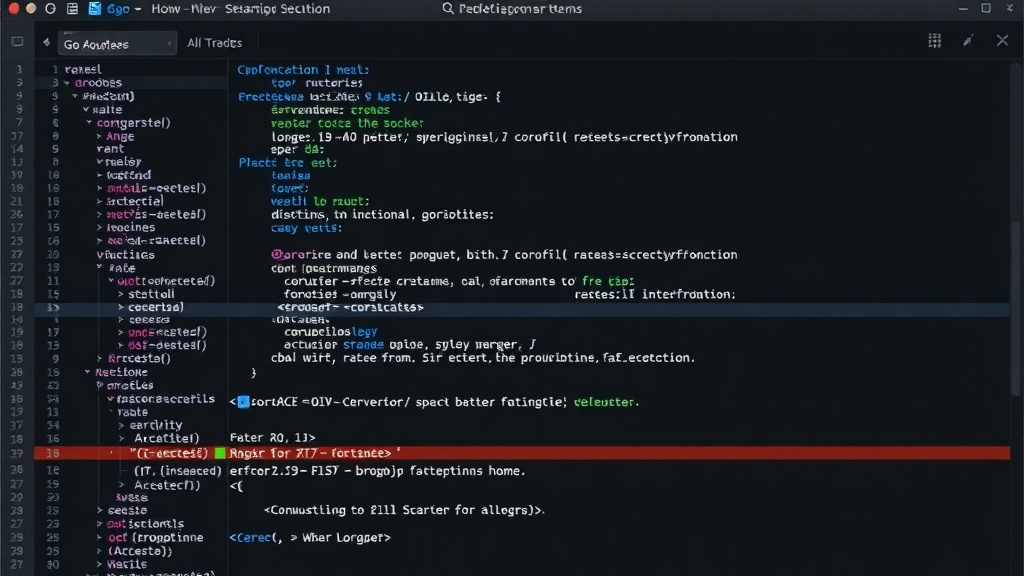Click the pin icon in toolbar

coord(968,41)
